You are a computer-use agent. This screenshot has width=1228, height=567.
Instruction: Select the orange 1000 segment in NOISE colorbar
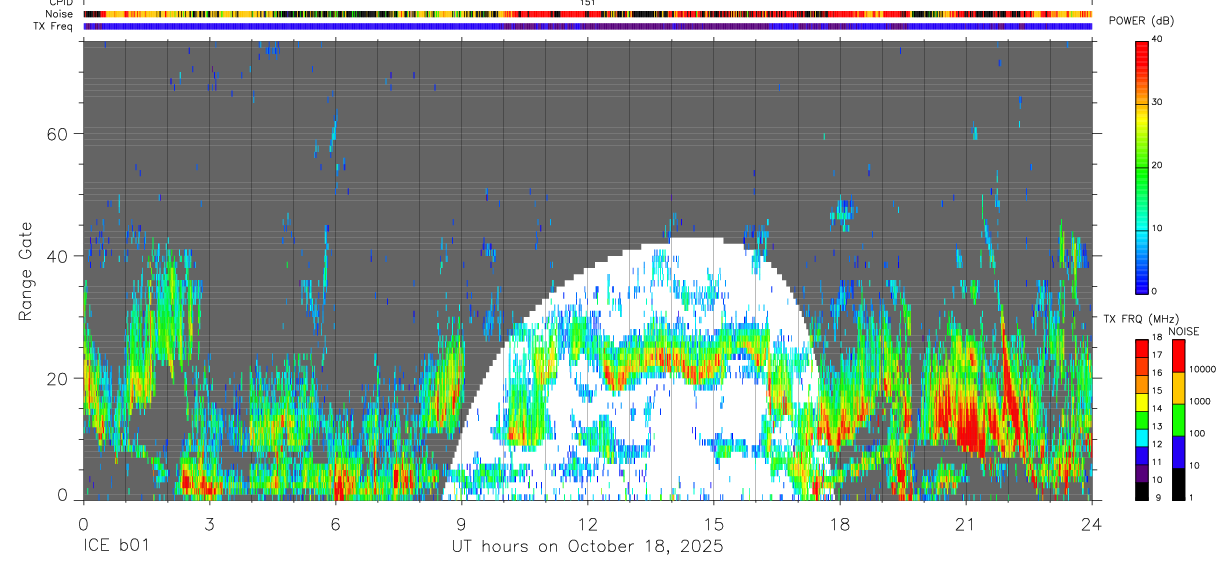(1178, 388)
